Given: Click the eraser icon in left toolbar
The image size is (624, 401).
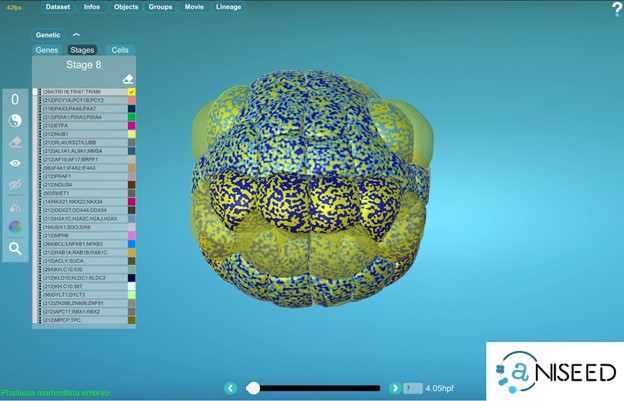Looking at the screenshot, I should (x=15, y=142).
